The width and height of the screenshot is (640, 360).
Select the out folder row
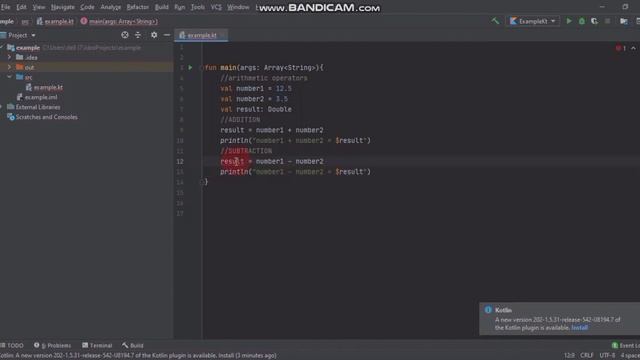(87, 67)
